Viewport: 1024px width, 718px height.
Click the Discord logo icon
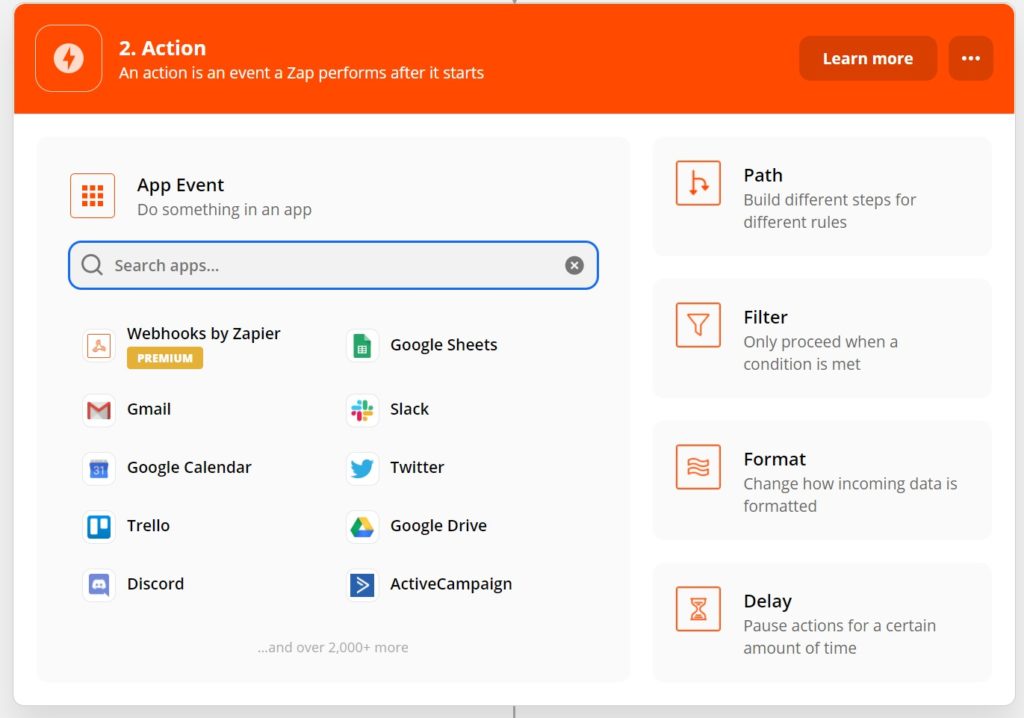pos(99,585)
